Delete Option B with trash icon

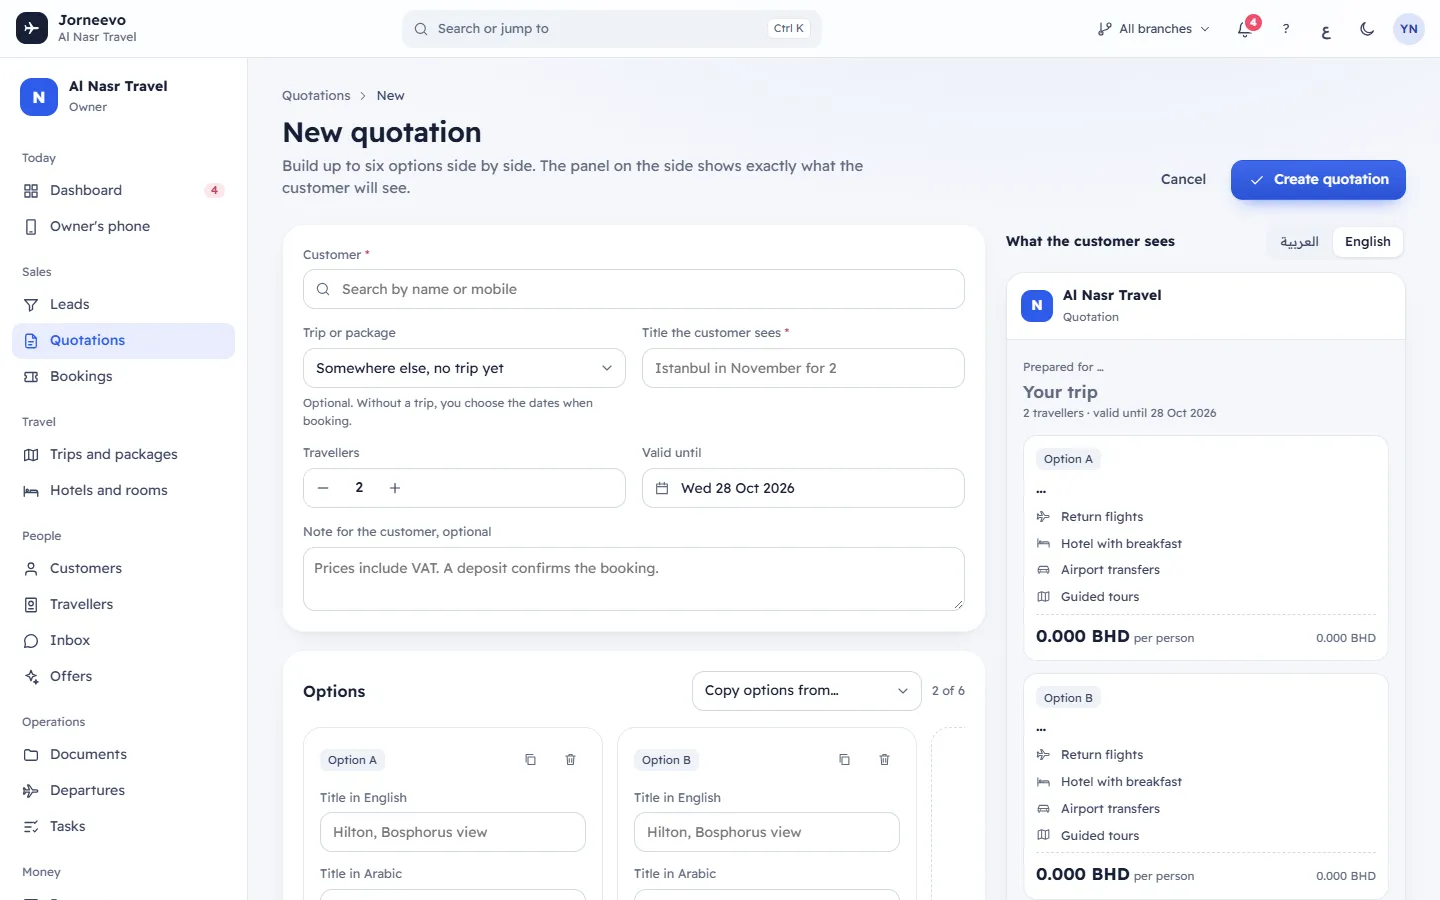[x=885, y=760]
